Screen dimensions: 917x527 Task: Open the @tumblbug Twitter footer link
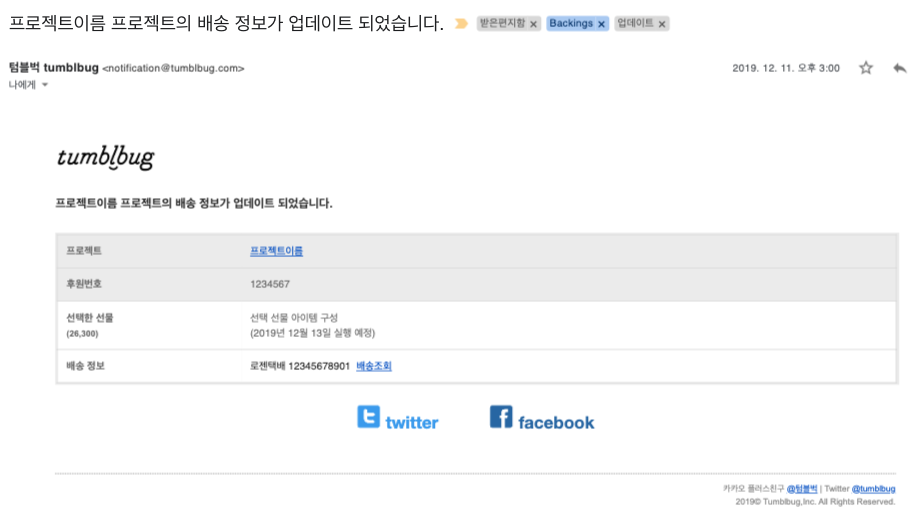pos(873,489)
